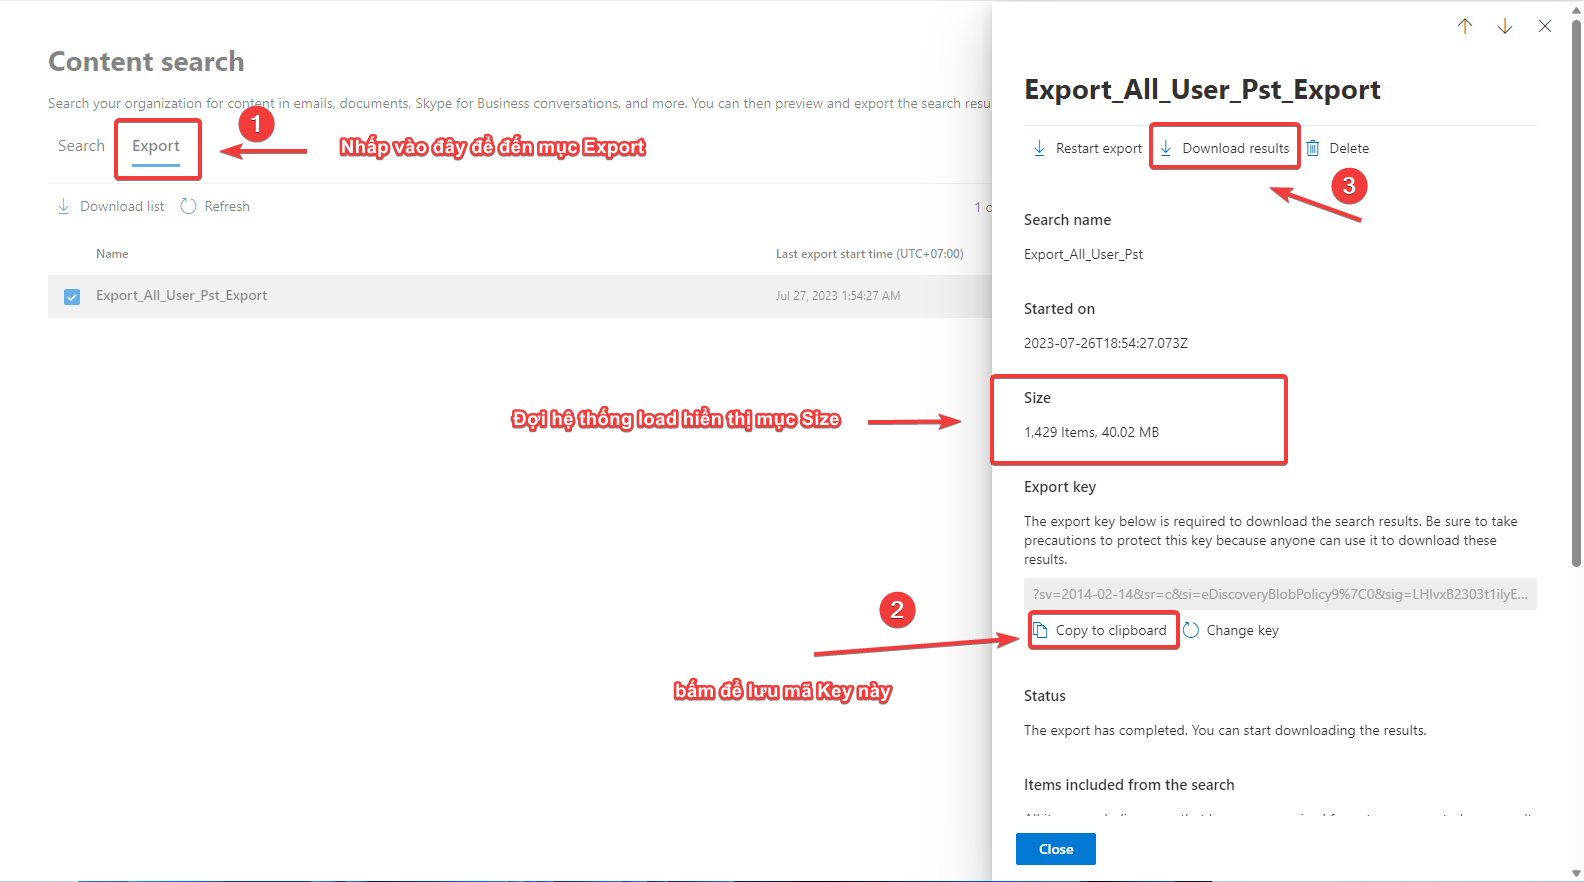Screen dimensions: 1584x882
Task: Go to previous item with up arrow
Action: coord(1465,26)
